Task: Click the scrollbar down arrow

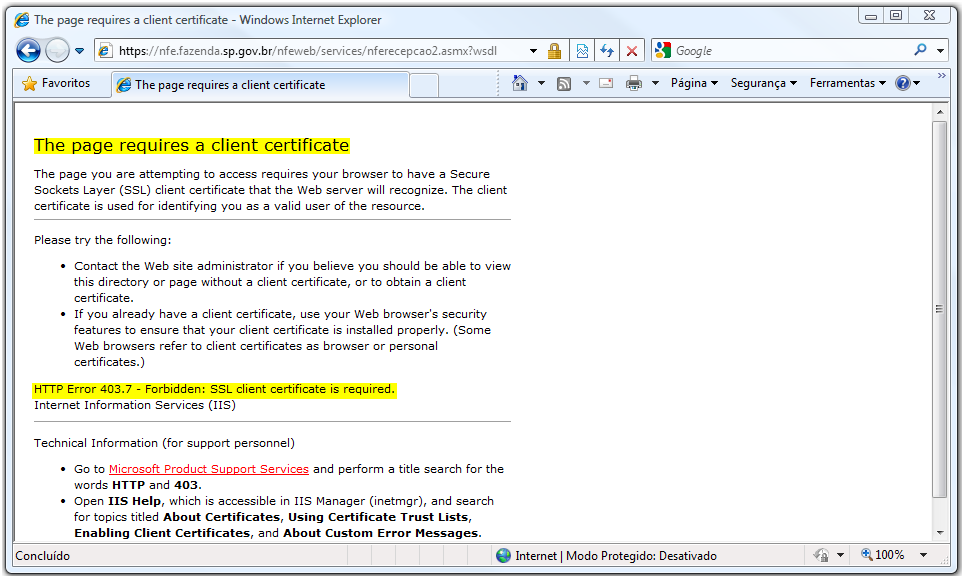Action: 939,532
